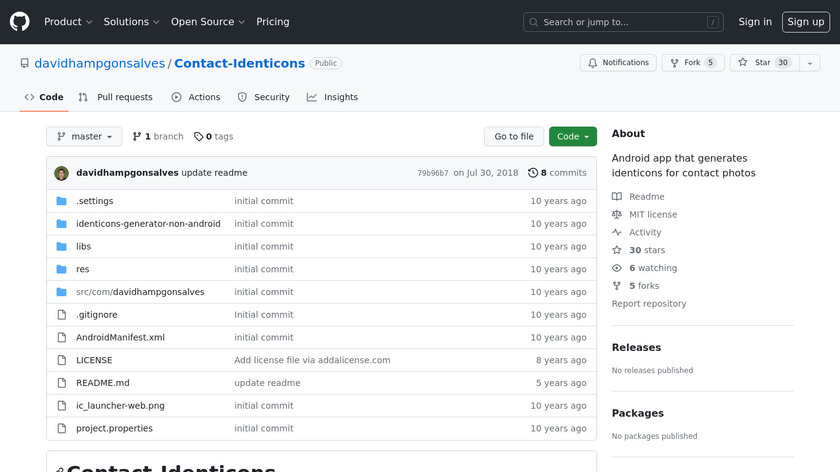Click the Readme book icon in About
This screenshot has width=840, height=472.
[617, 197]
